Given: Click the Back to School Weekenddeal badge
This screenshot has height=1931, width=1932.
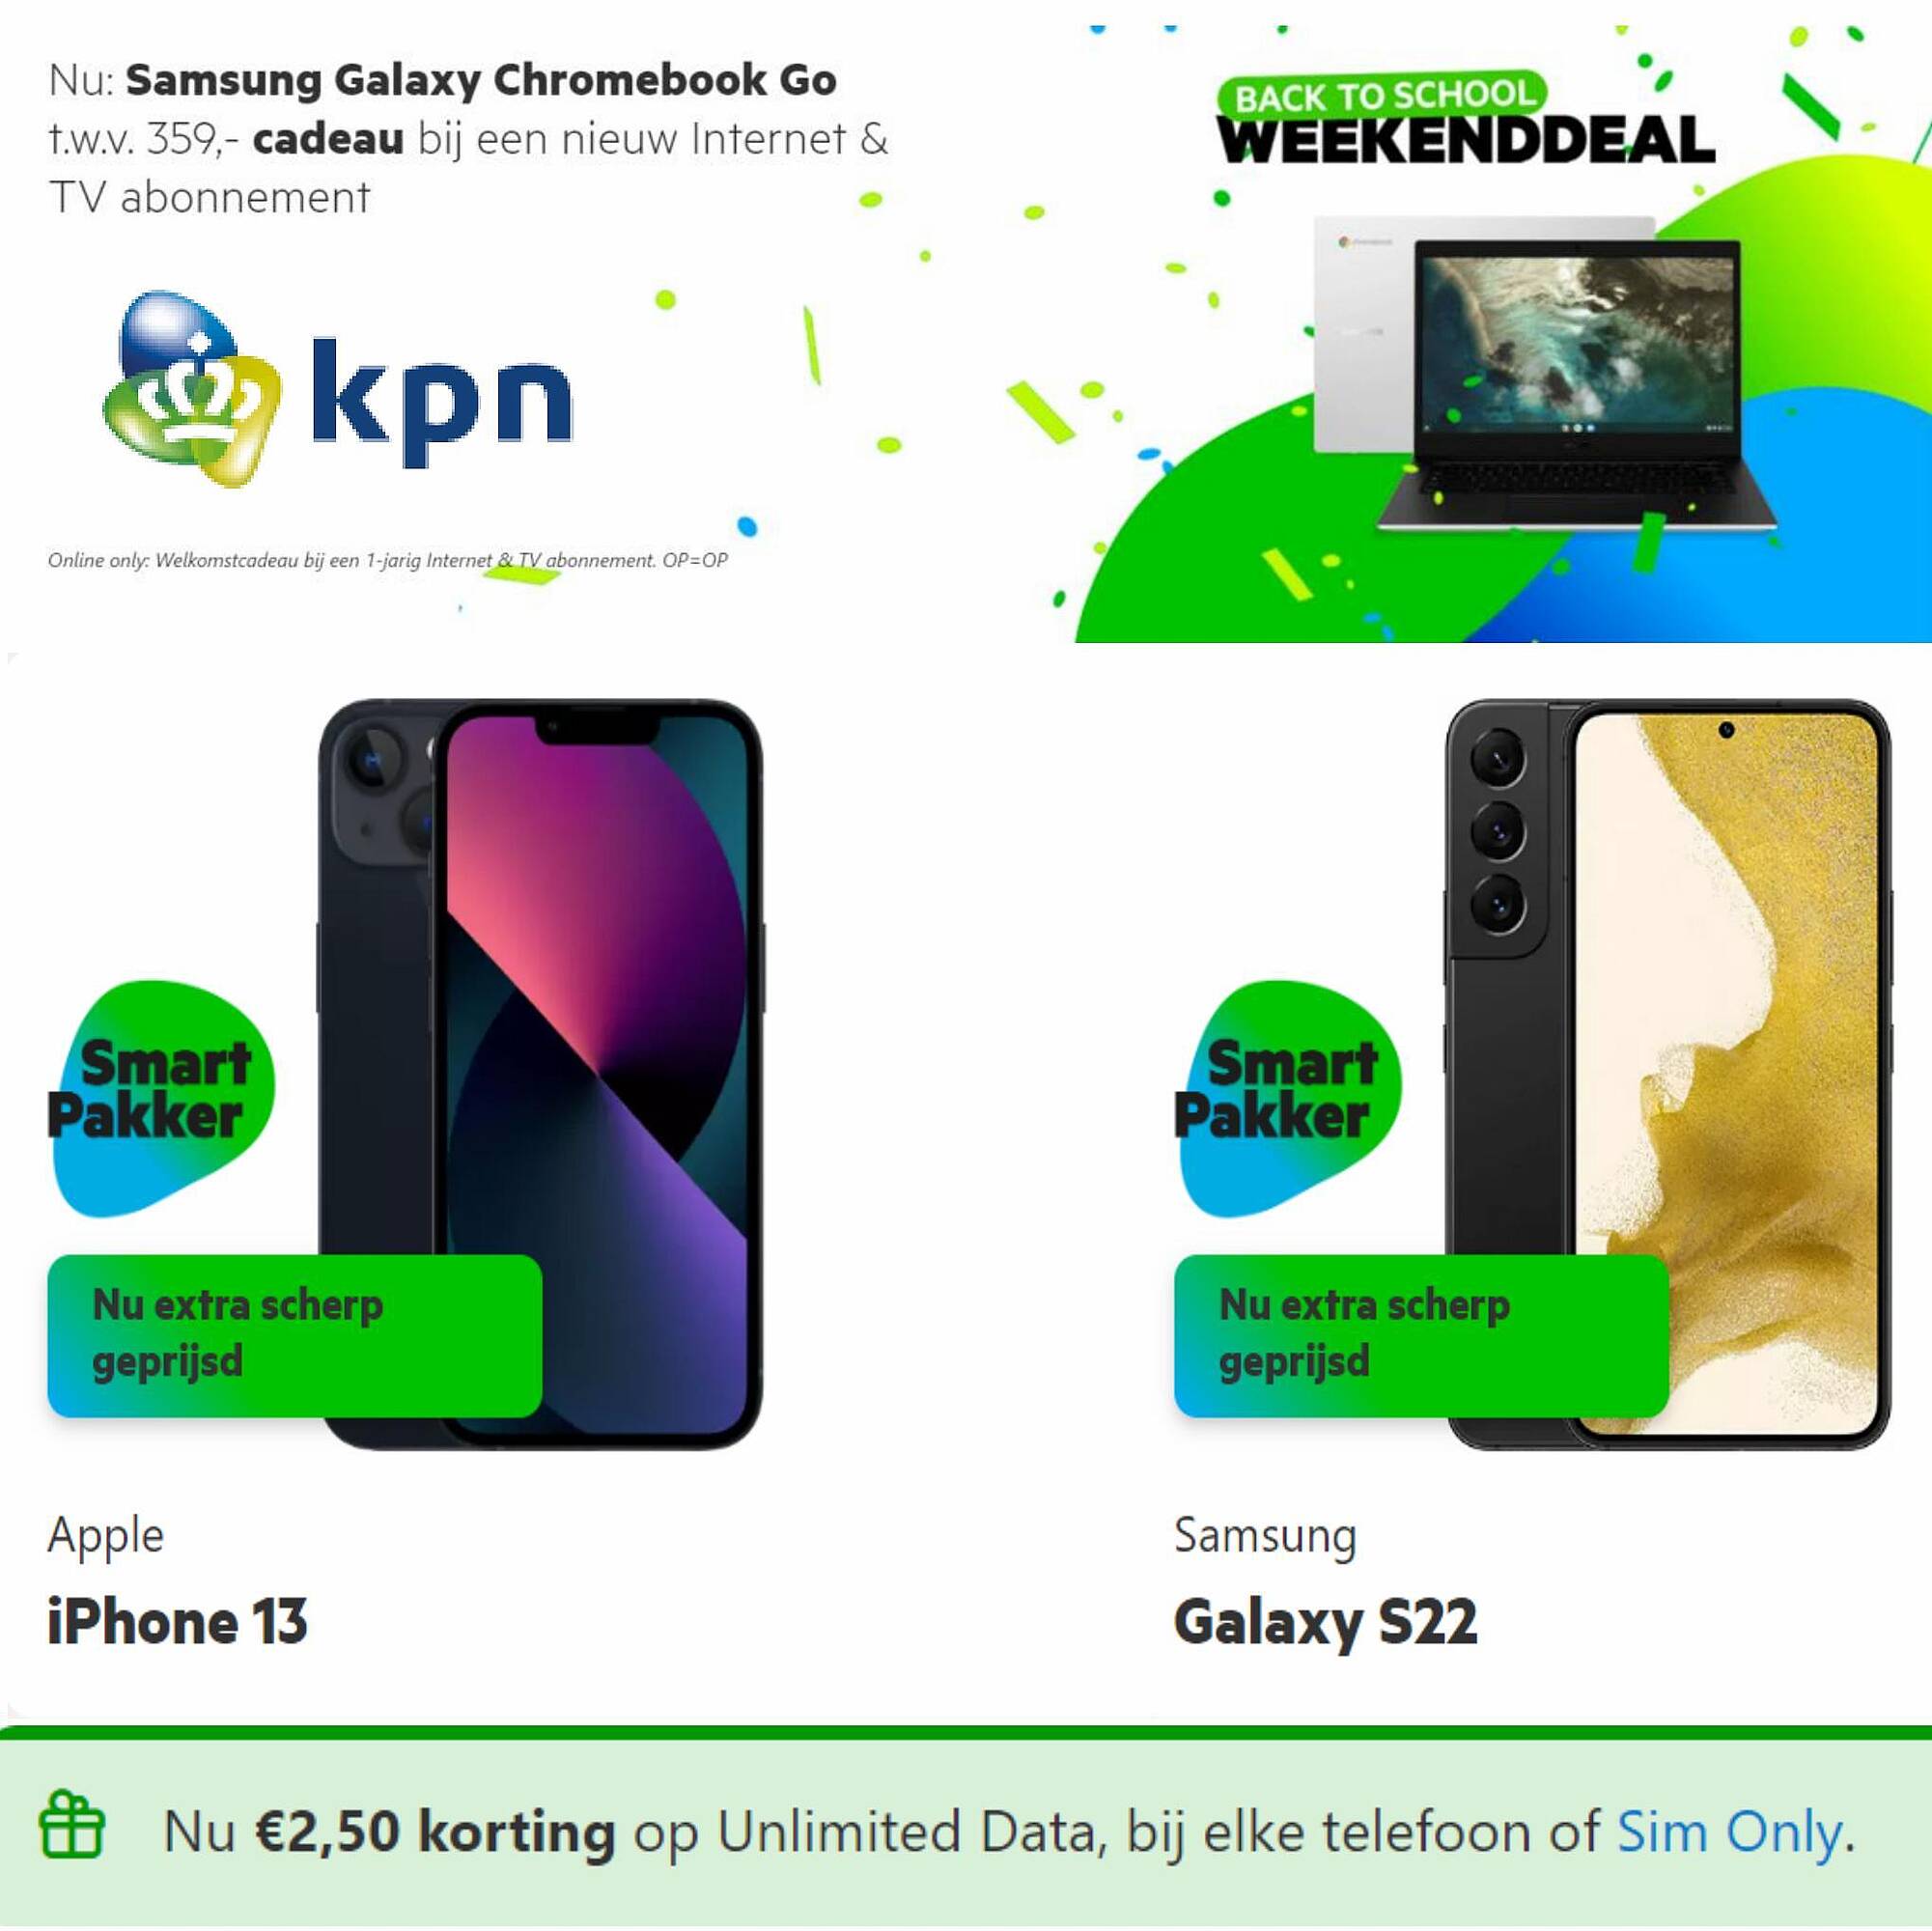Looking at the screenshot, I should (x=1465, y=118).
